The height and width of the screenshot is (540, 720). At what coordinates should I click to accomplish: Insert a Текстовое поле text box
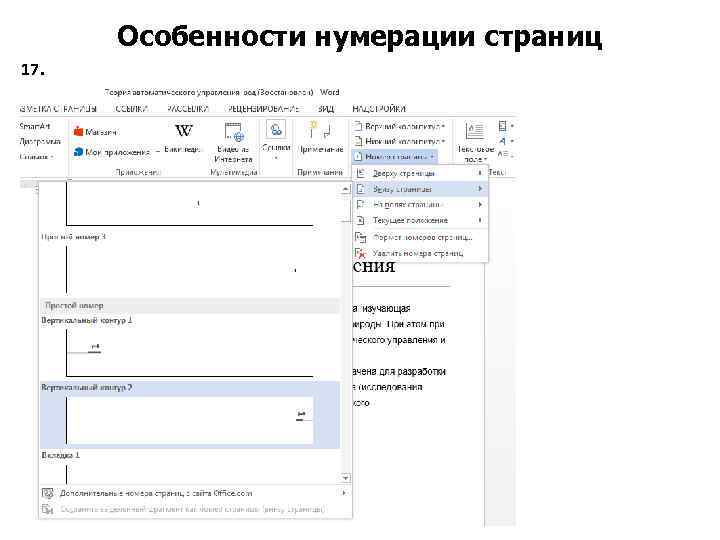click(475, 141)
